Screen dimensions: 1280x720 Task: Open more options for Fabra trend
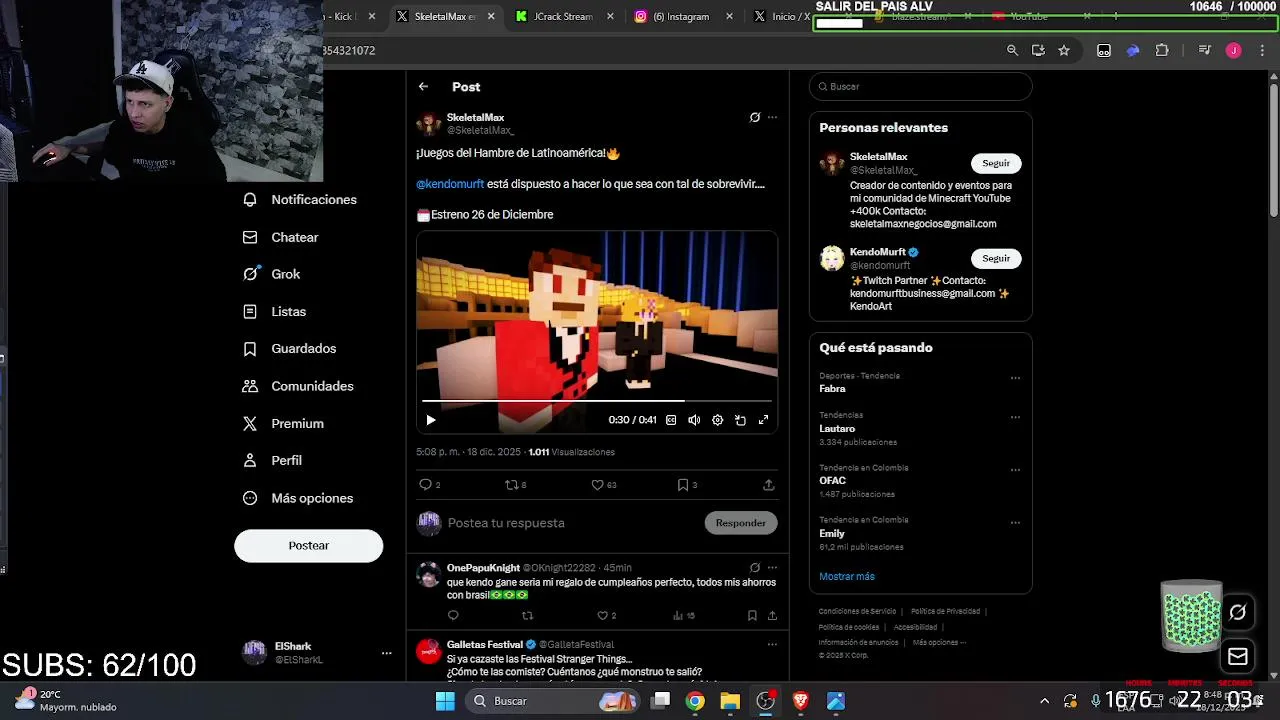[1015, 378]
